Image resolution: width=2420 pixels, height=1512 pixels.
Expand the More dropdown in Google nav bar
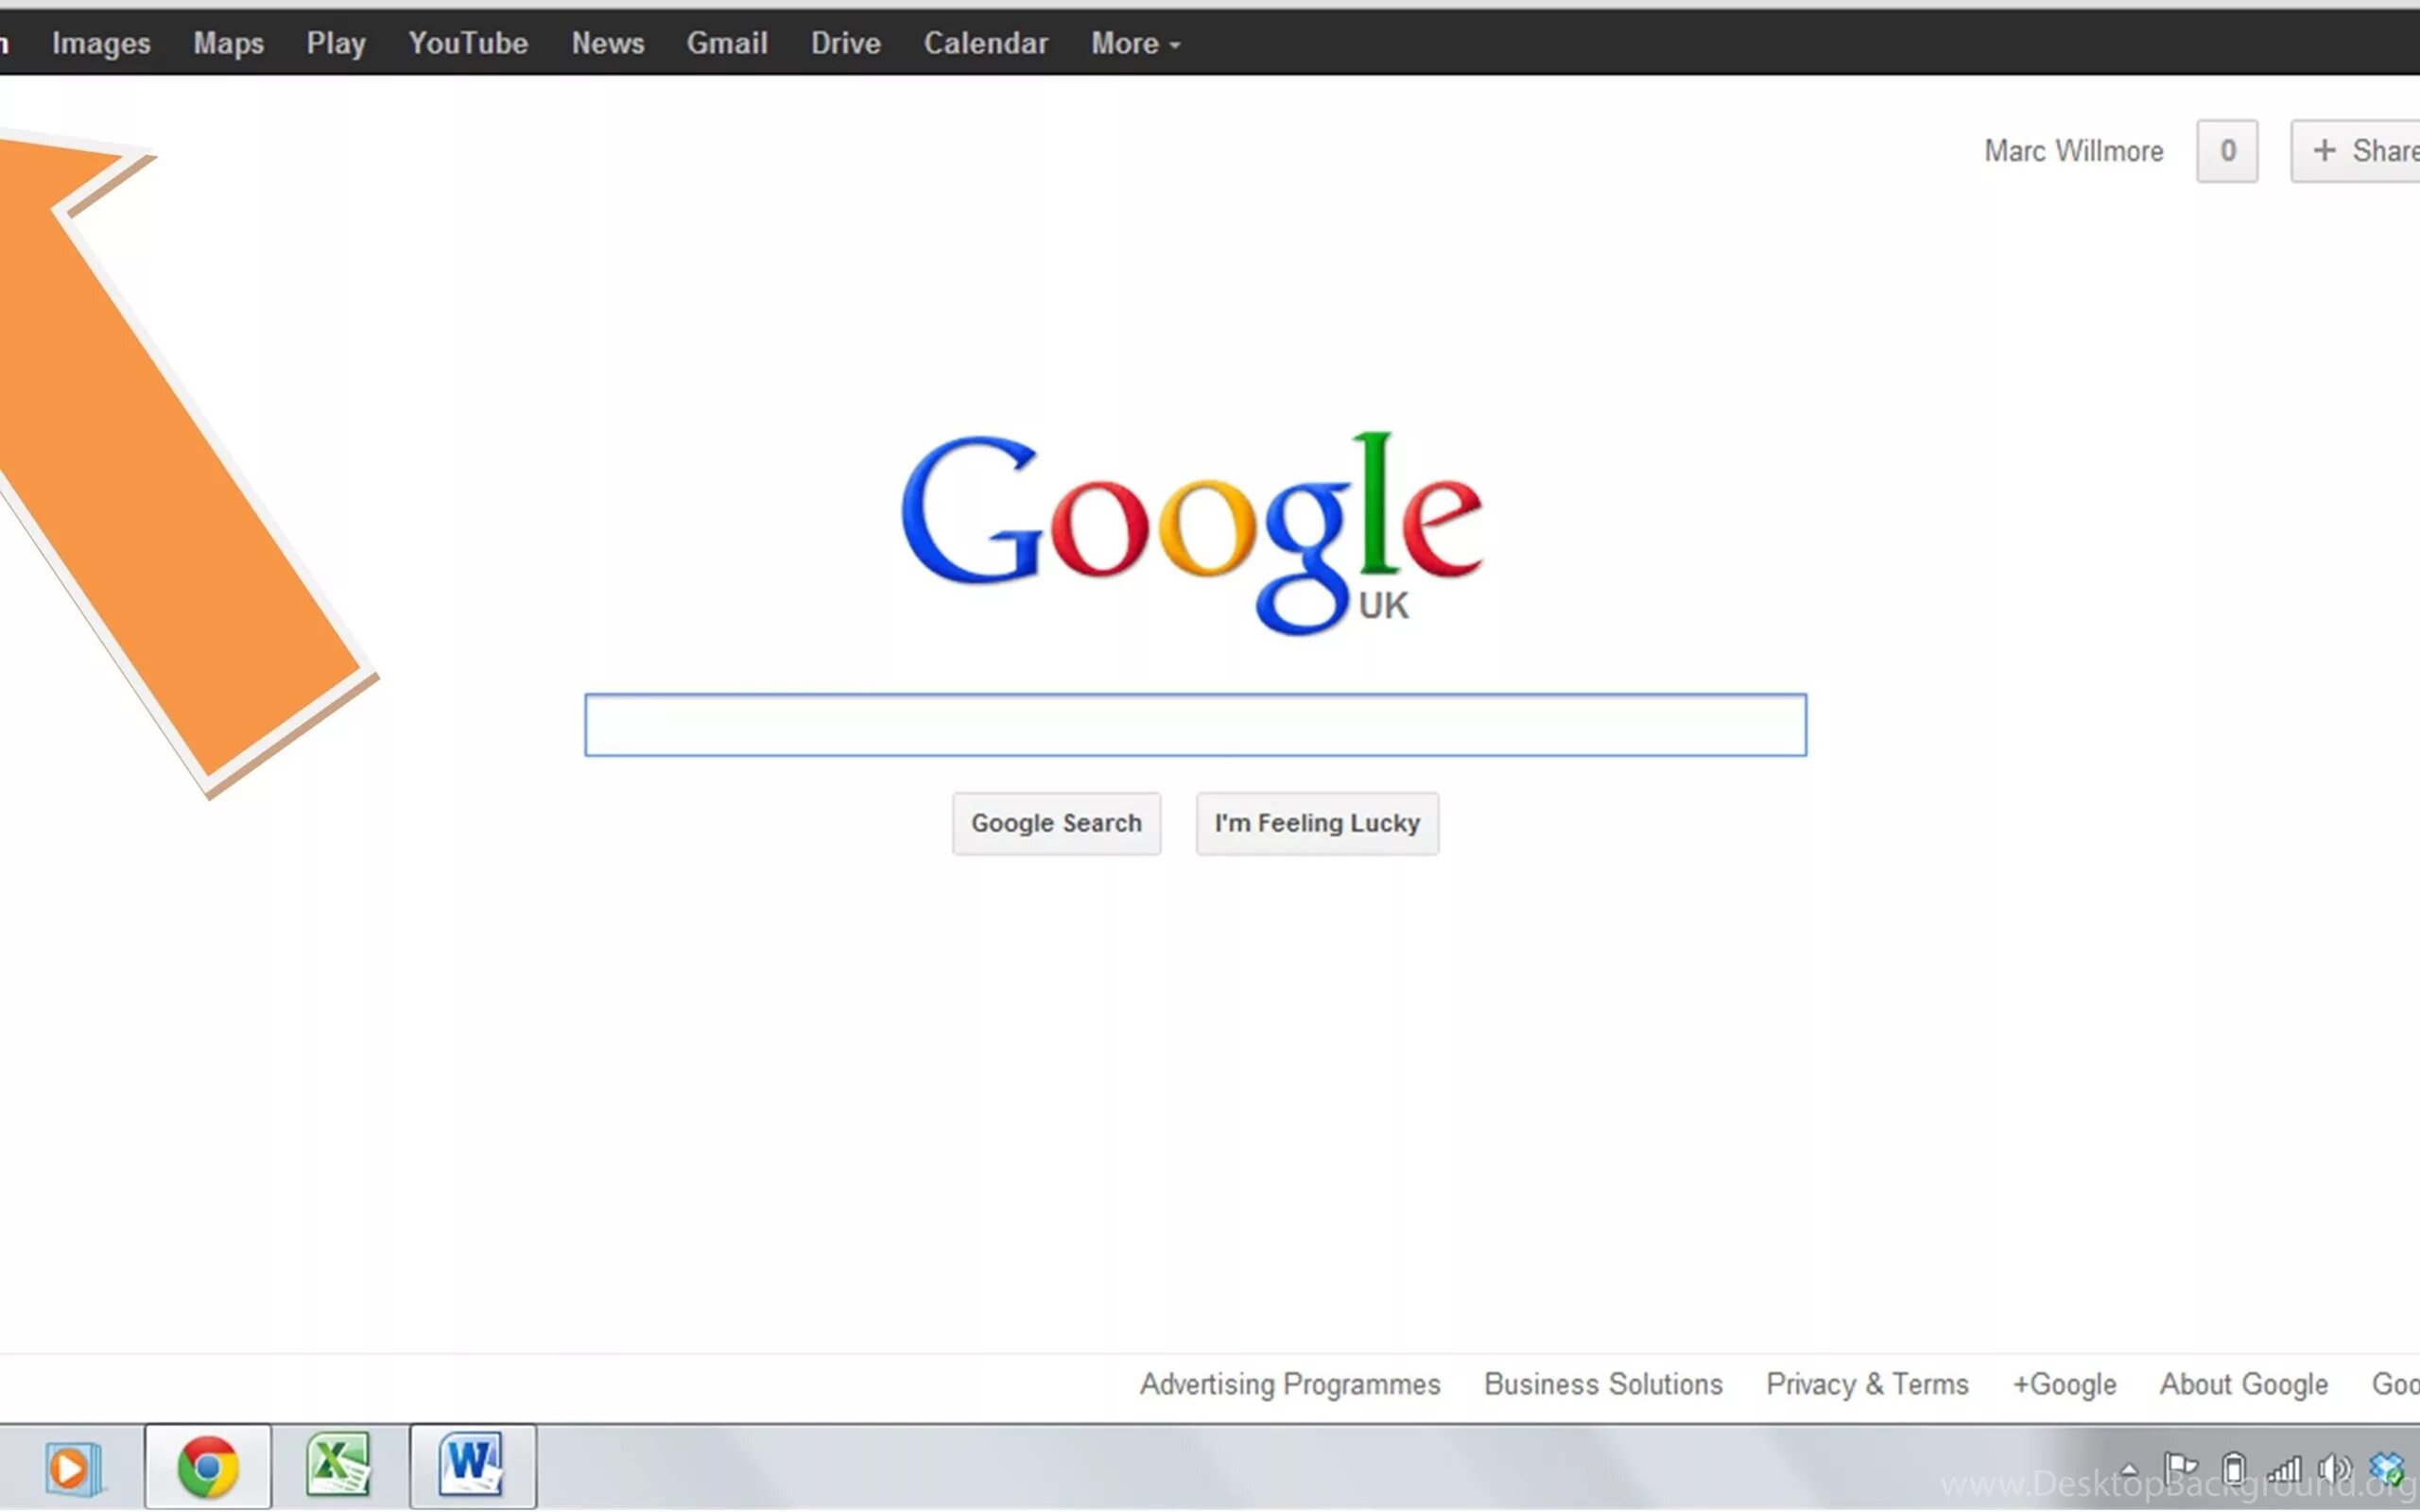coord(1134,42)
